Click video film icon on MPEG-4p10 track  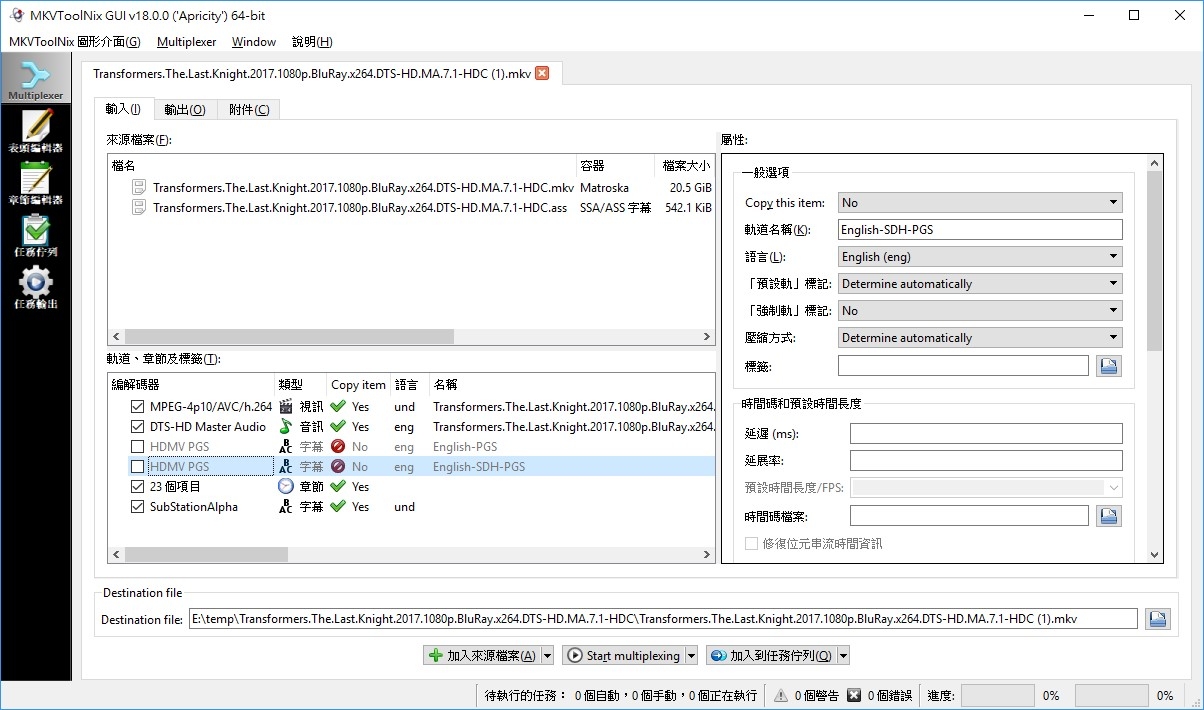[286, 407]
